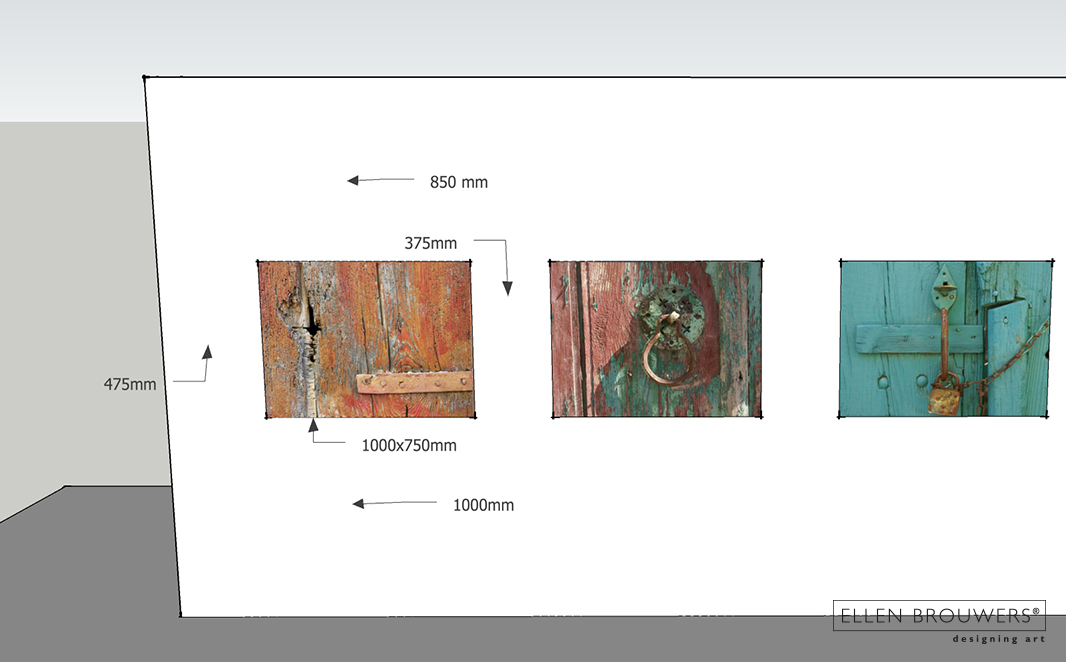Select the turquoise padlocked door photo

point(945,338)
